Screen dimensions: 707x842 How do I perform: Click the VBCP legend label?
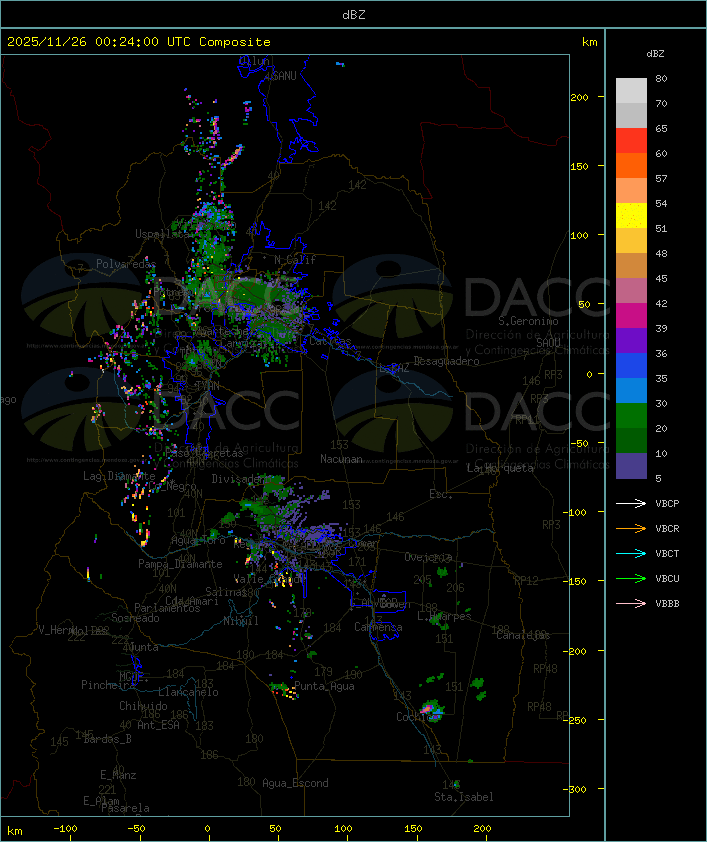[667, 504]
